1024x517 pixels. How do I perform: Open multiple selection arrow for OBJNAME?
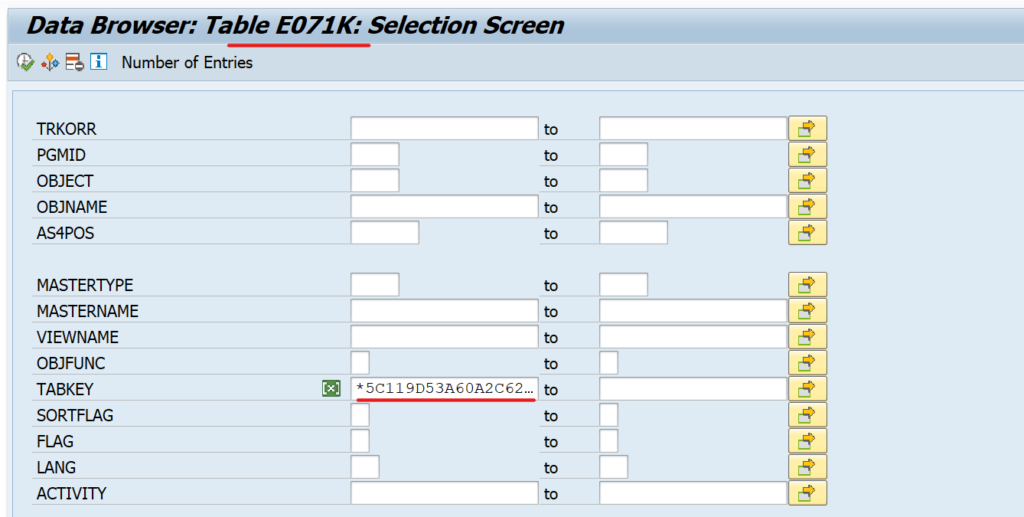click(x=807, y=206)
